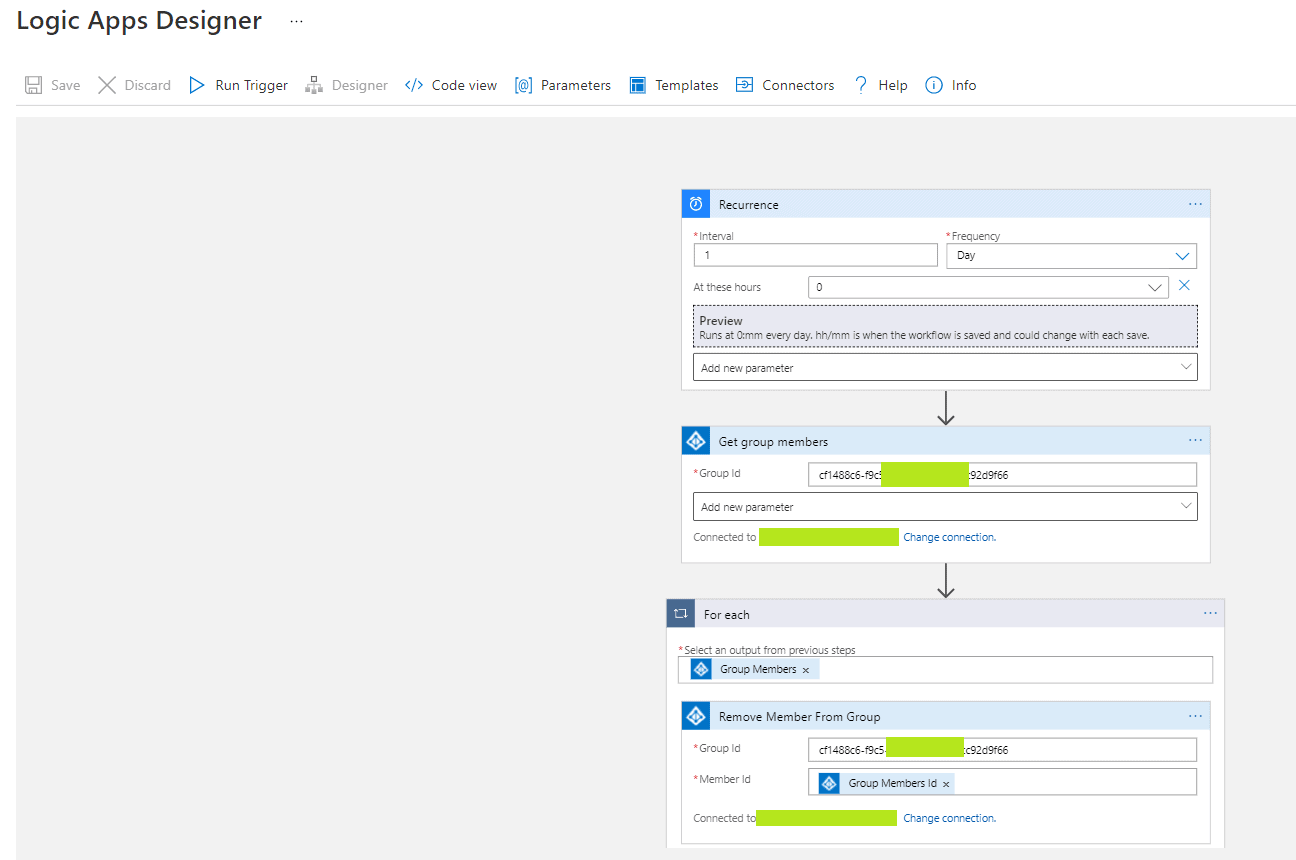Click the Recurrence clock icon

coord(696,204)
